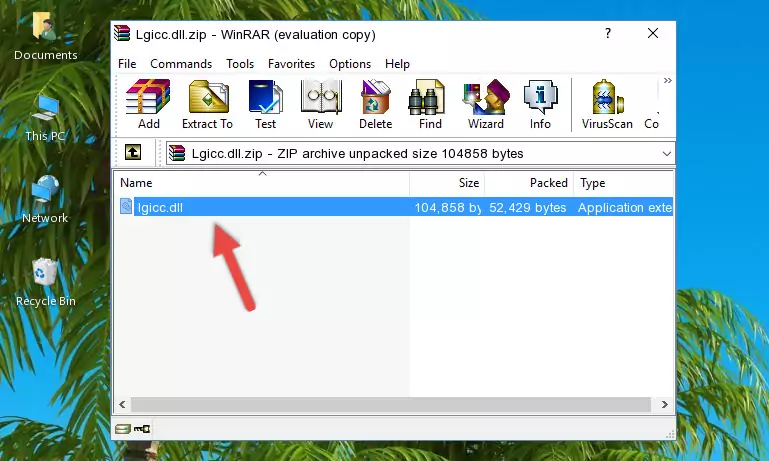Open the File menu

(x=127, y=64)
